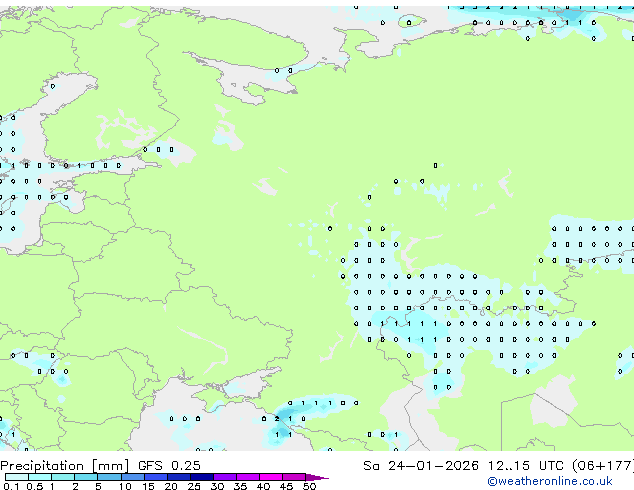Image resolution: width=634 pixels, height=490 pixels.
Task: Click the '25' legend scale label
Action: coord(194,486)
